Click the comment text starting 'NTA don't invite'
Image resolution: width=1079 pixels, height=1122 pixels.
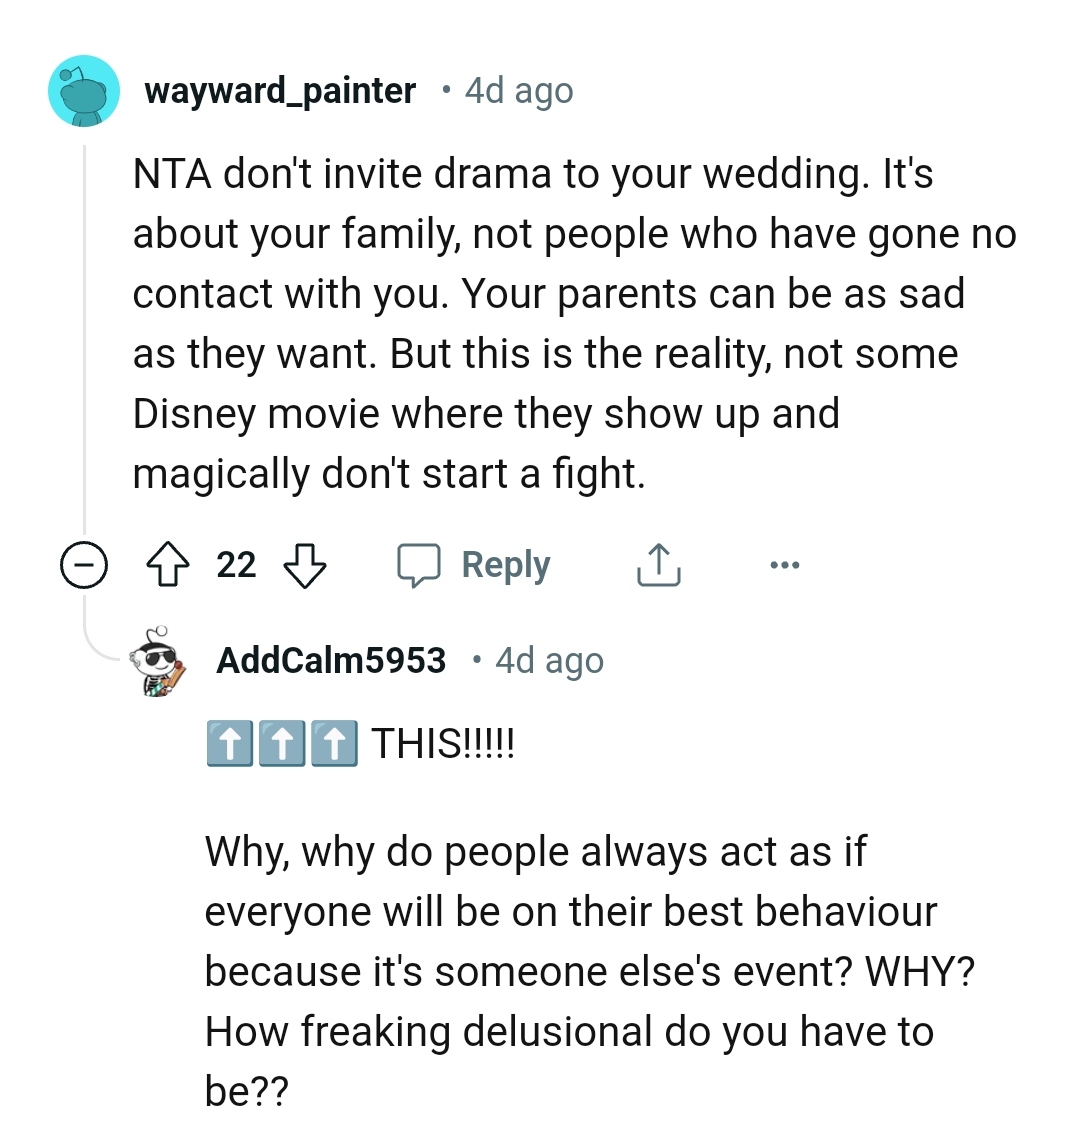[x=560, y=323]
